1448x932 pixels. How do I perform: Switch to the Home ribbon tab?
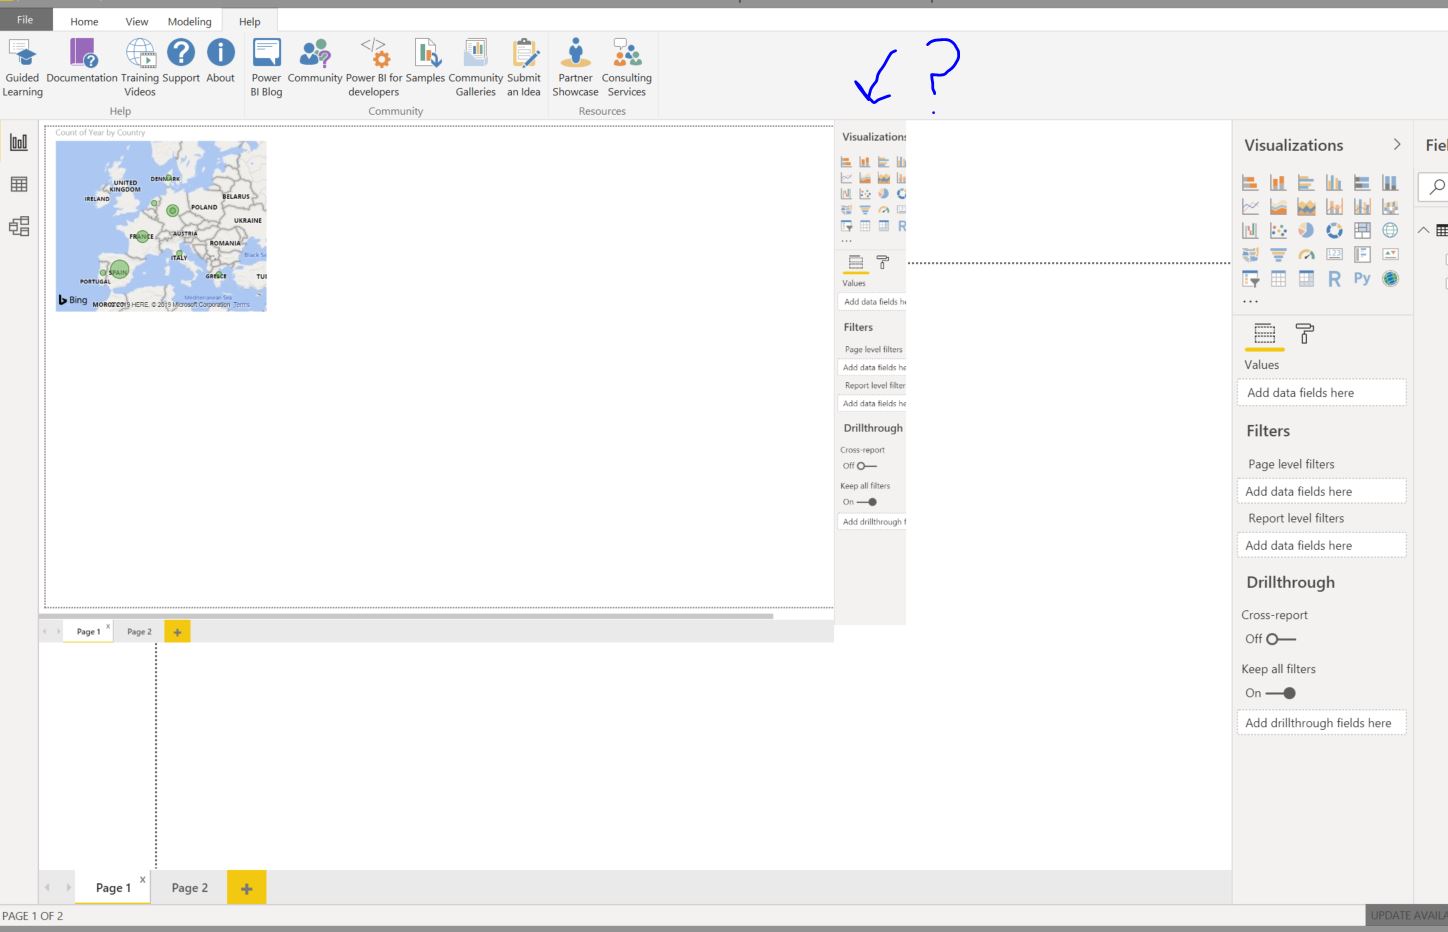click(x=84, y=21)
